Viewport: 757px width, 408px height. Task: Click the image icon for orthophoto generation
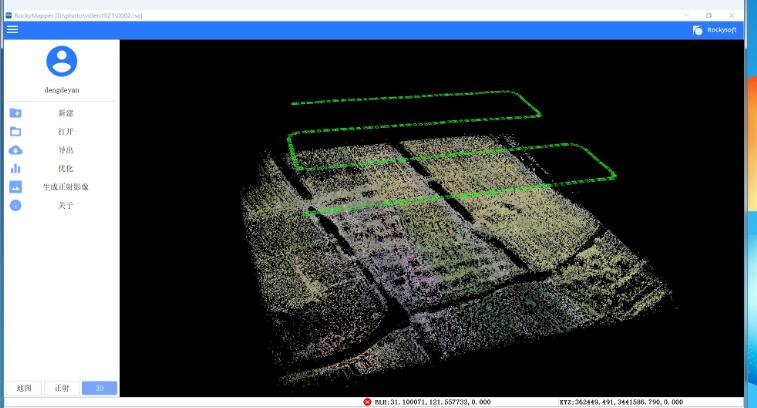click(x=15, y=187)
